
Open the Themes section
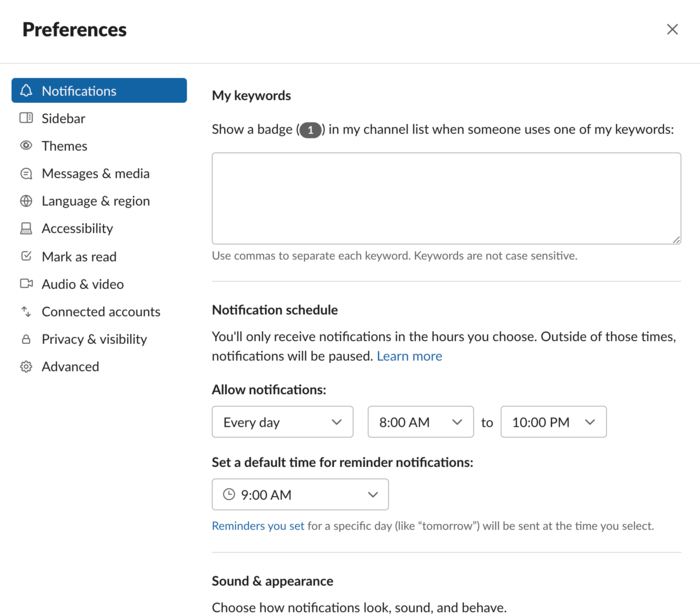(x=99, y=146)
